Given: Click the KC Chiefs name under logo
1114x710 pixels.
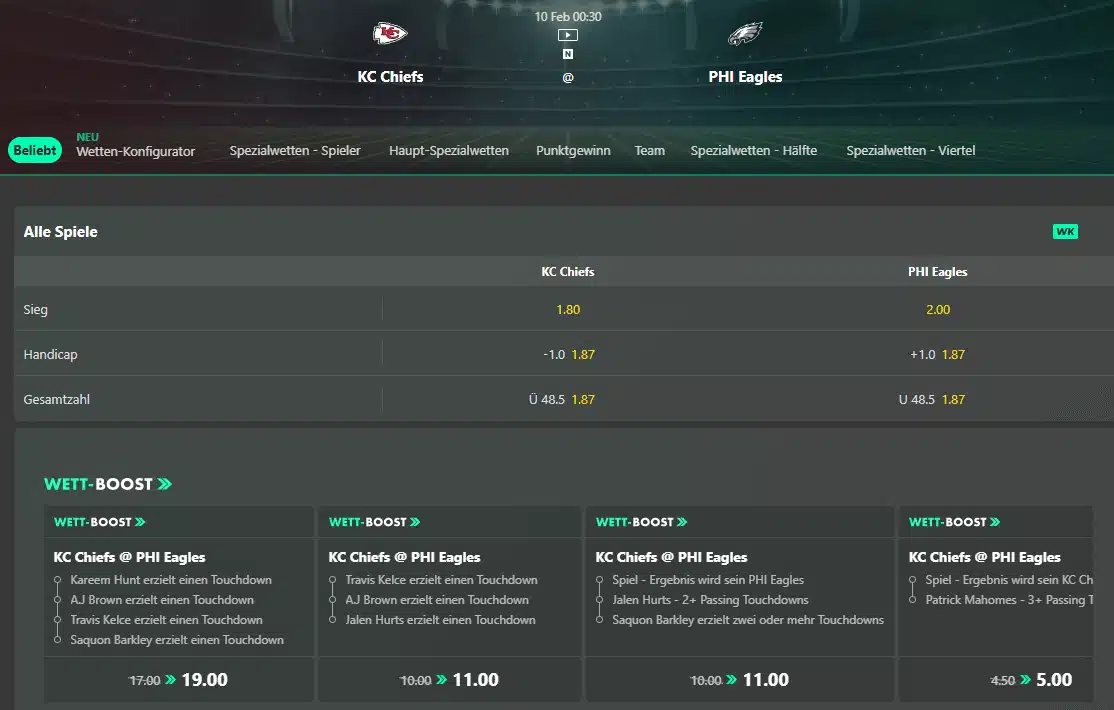Looking at the screenshot, I should coord(390,77).
